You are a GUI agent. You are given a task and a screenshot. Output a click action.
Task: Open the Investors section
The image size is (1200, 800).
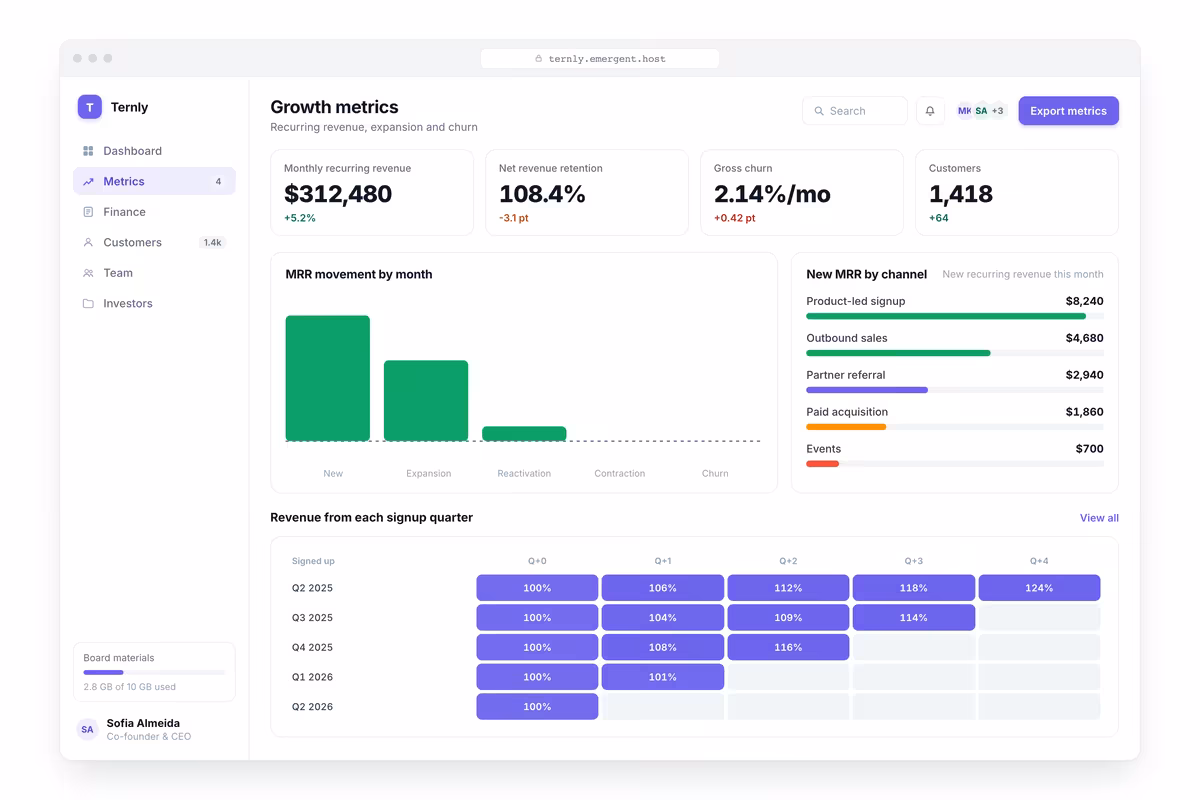pyautogui.click(x=154, y=303)
